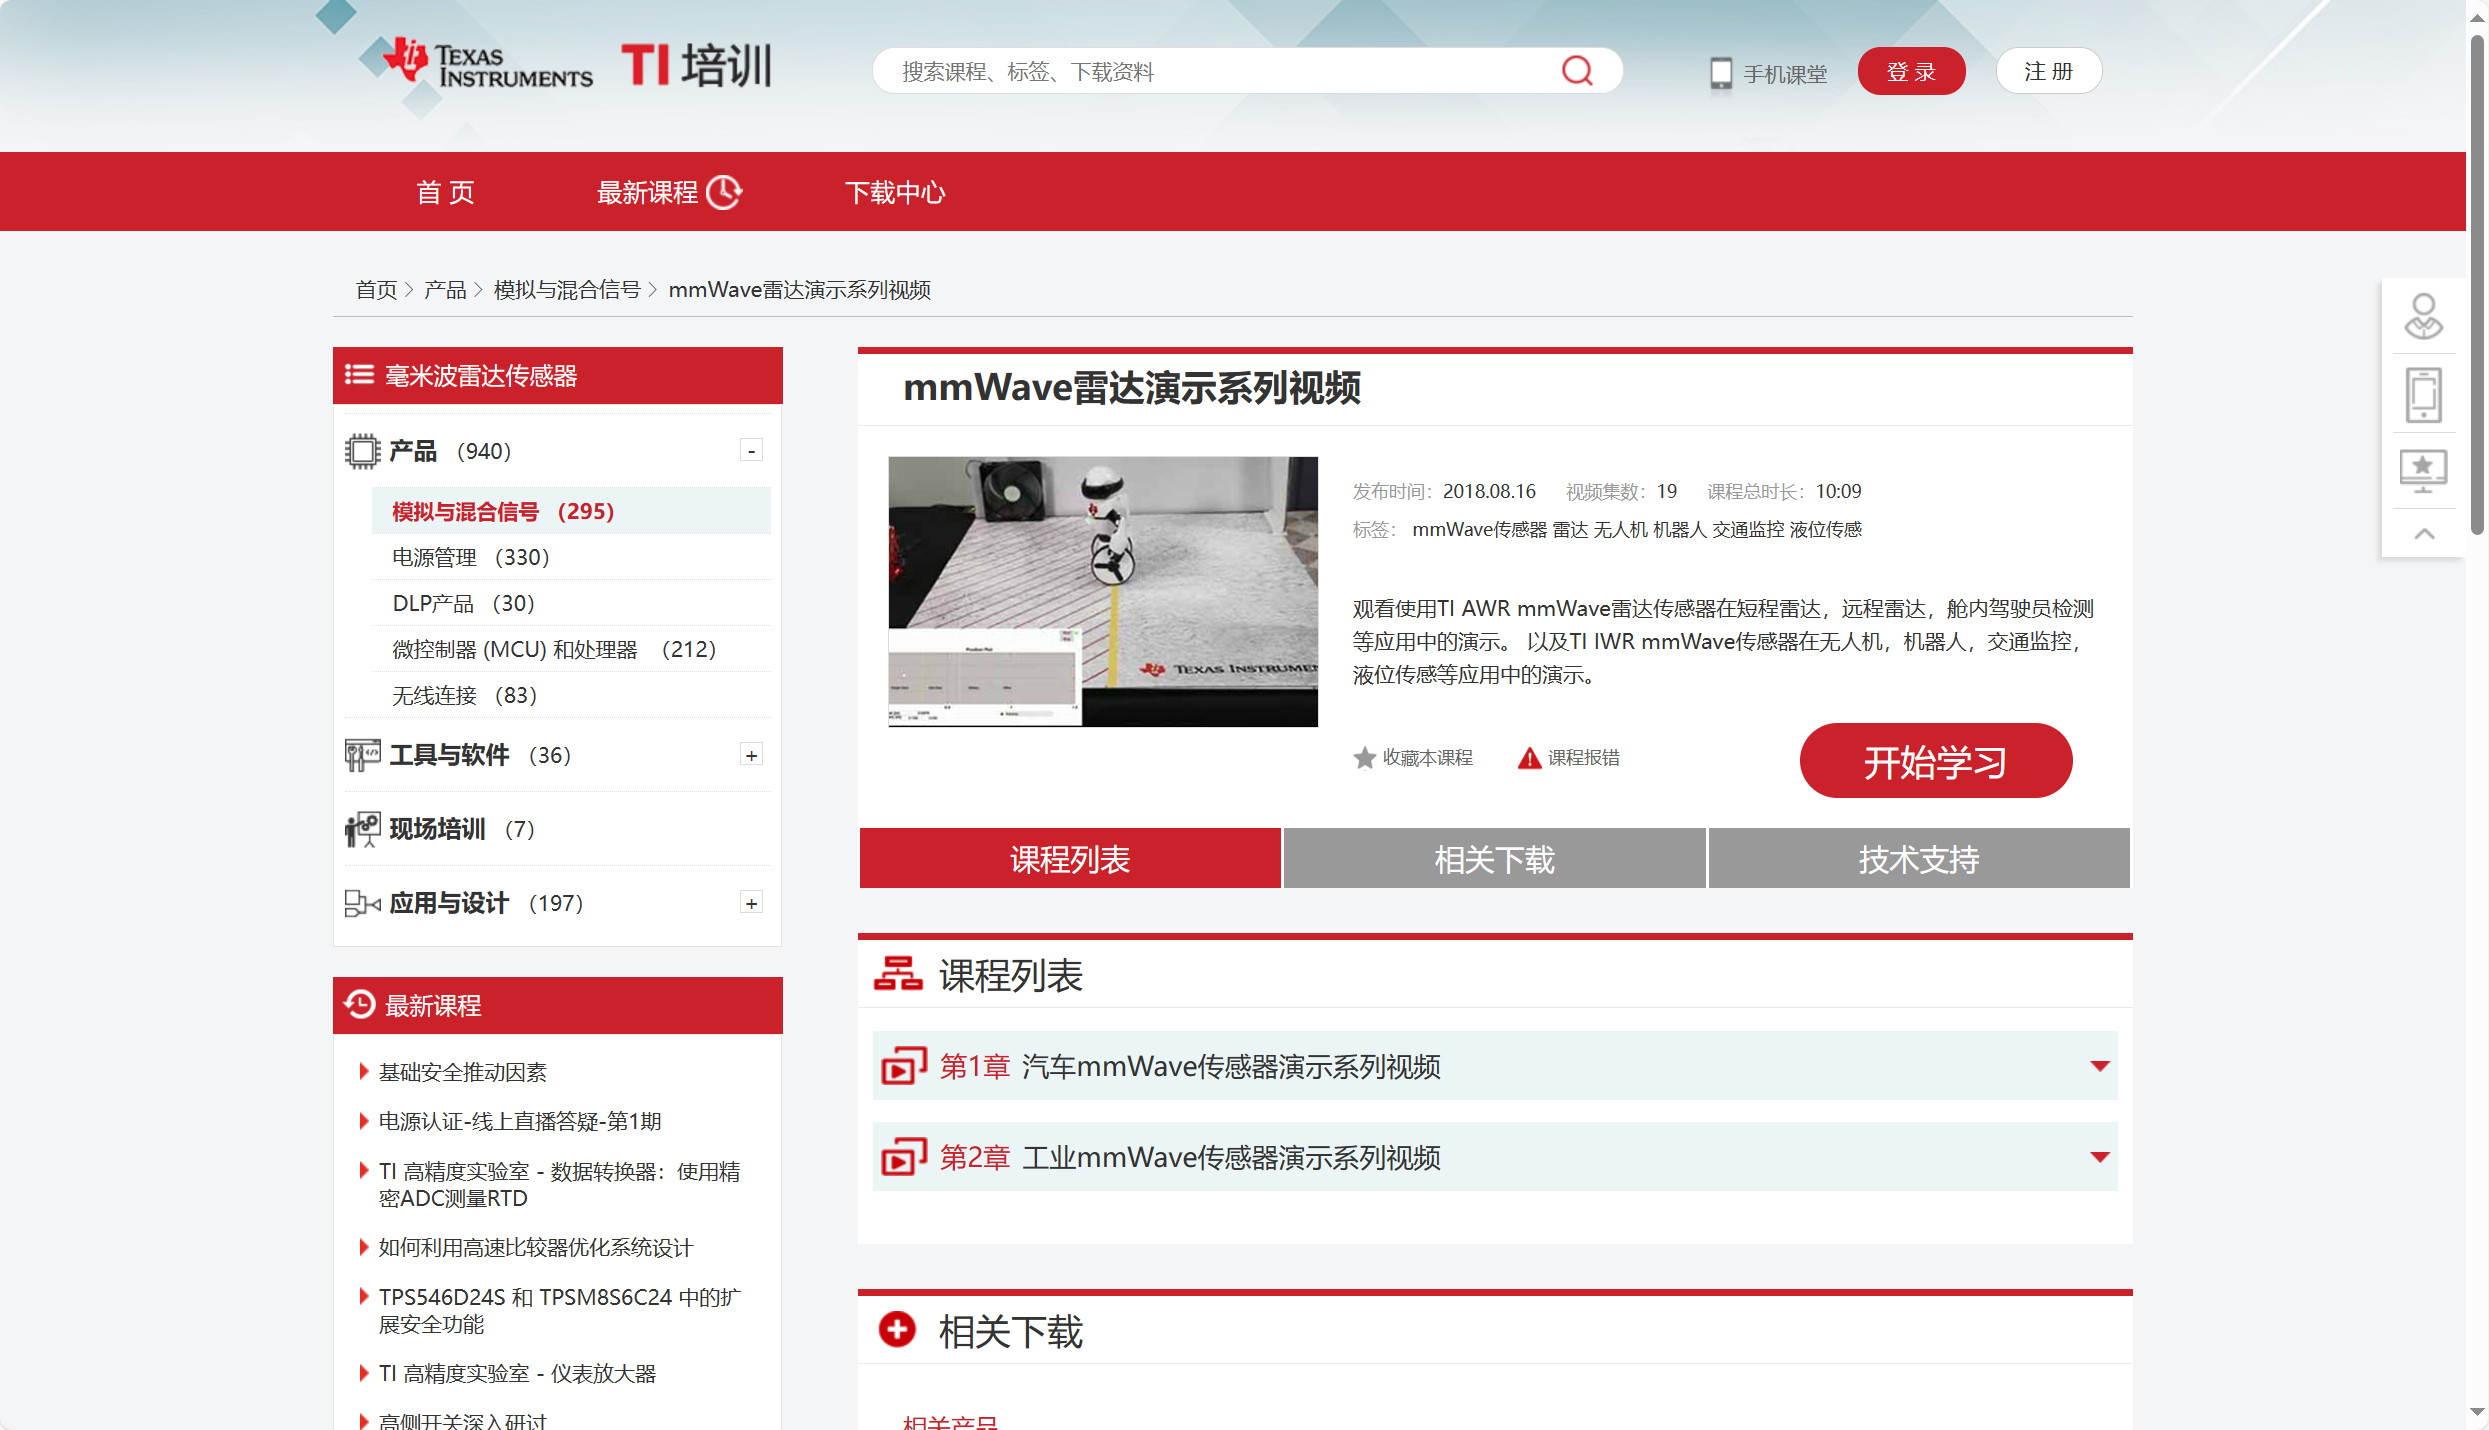Expand the 应用与设计 category plus button
The height and width of the screenshot is (1430, 2489).
[751, 903]
